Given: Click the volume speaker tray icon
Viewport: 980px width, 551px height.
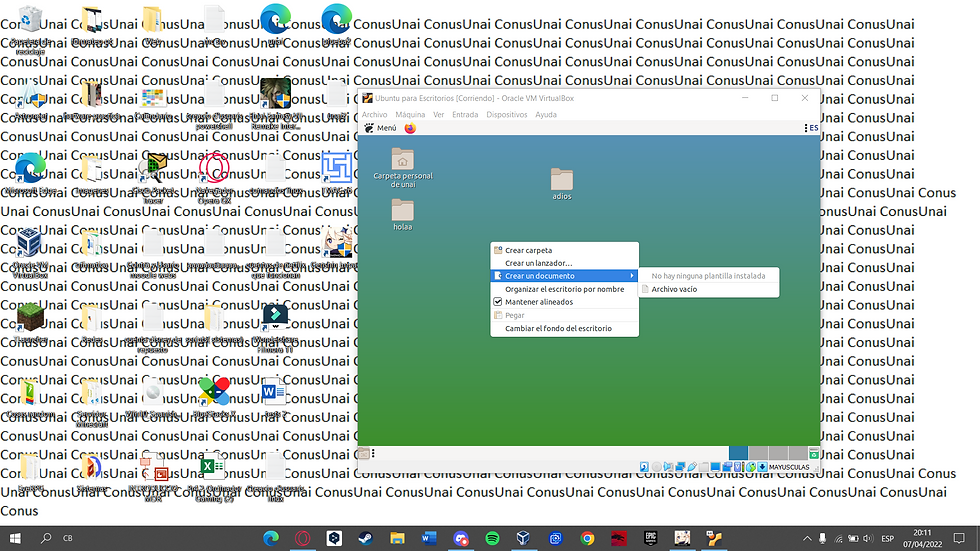Looking at the screenshot, I should (x=868, y=538).
